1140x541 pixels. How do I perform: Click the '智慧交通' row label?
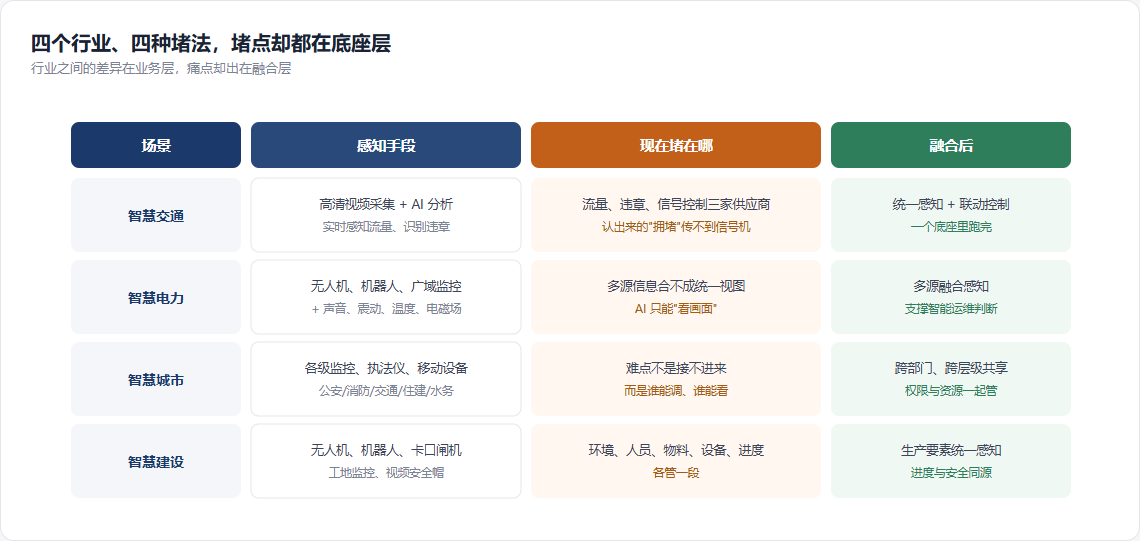(156, 216)
